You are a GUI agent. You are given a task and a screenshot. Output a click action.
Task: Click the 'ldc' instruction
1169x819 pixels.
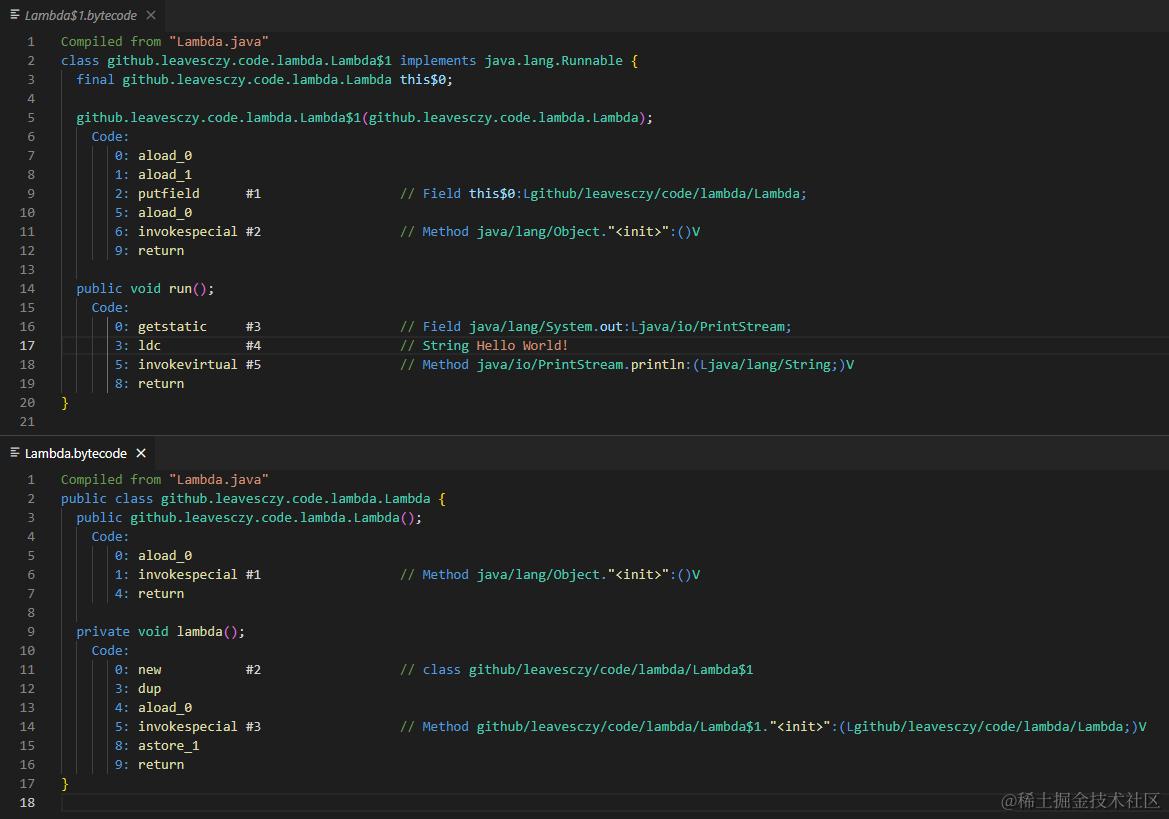coord(149,345)
